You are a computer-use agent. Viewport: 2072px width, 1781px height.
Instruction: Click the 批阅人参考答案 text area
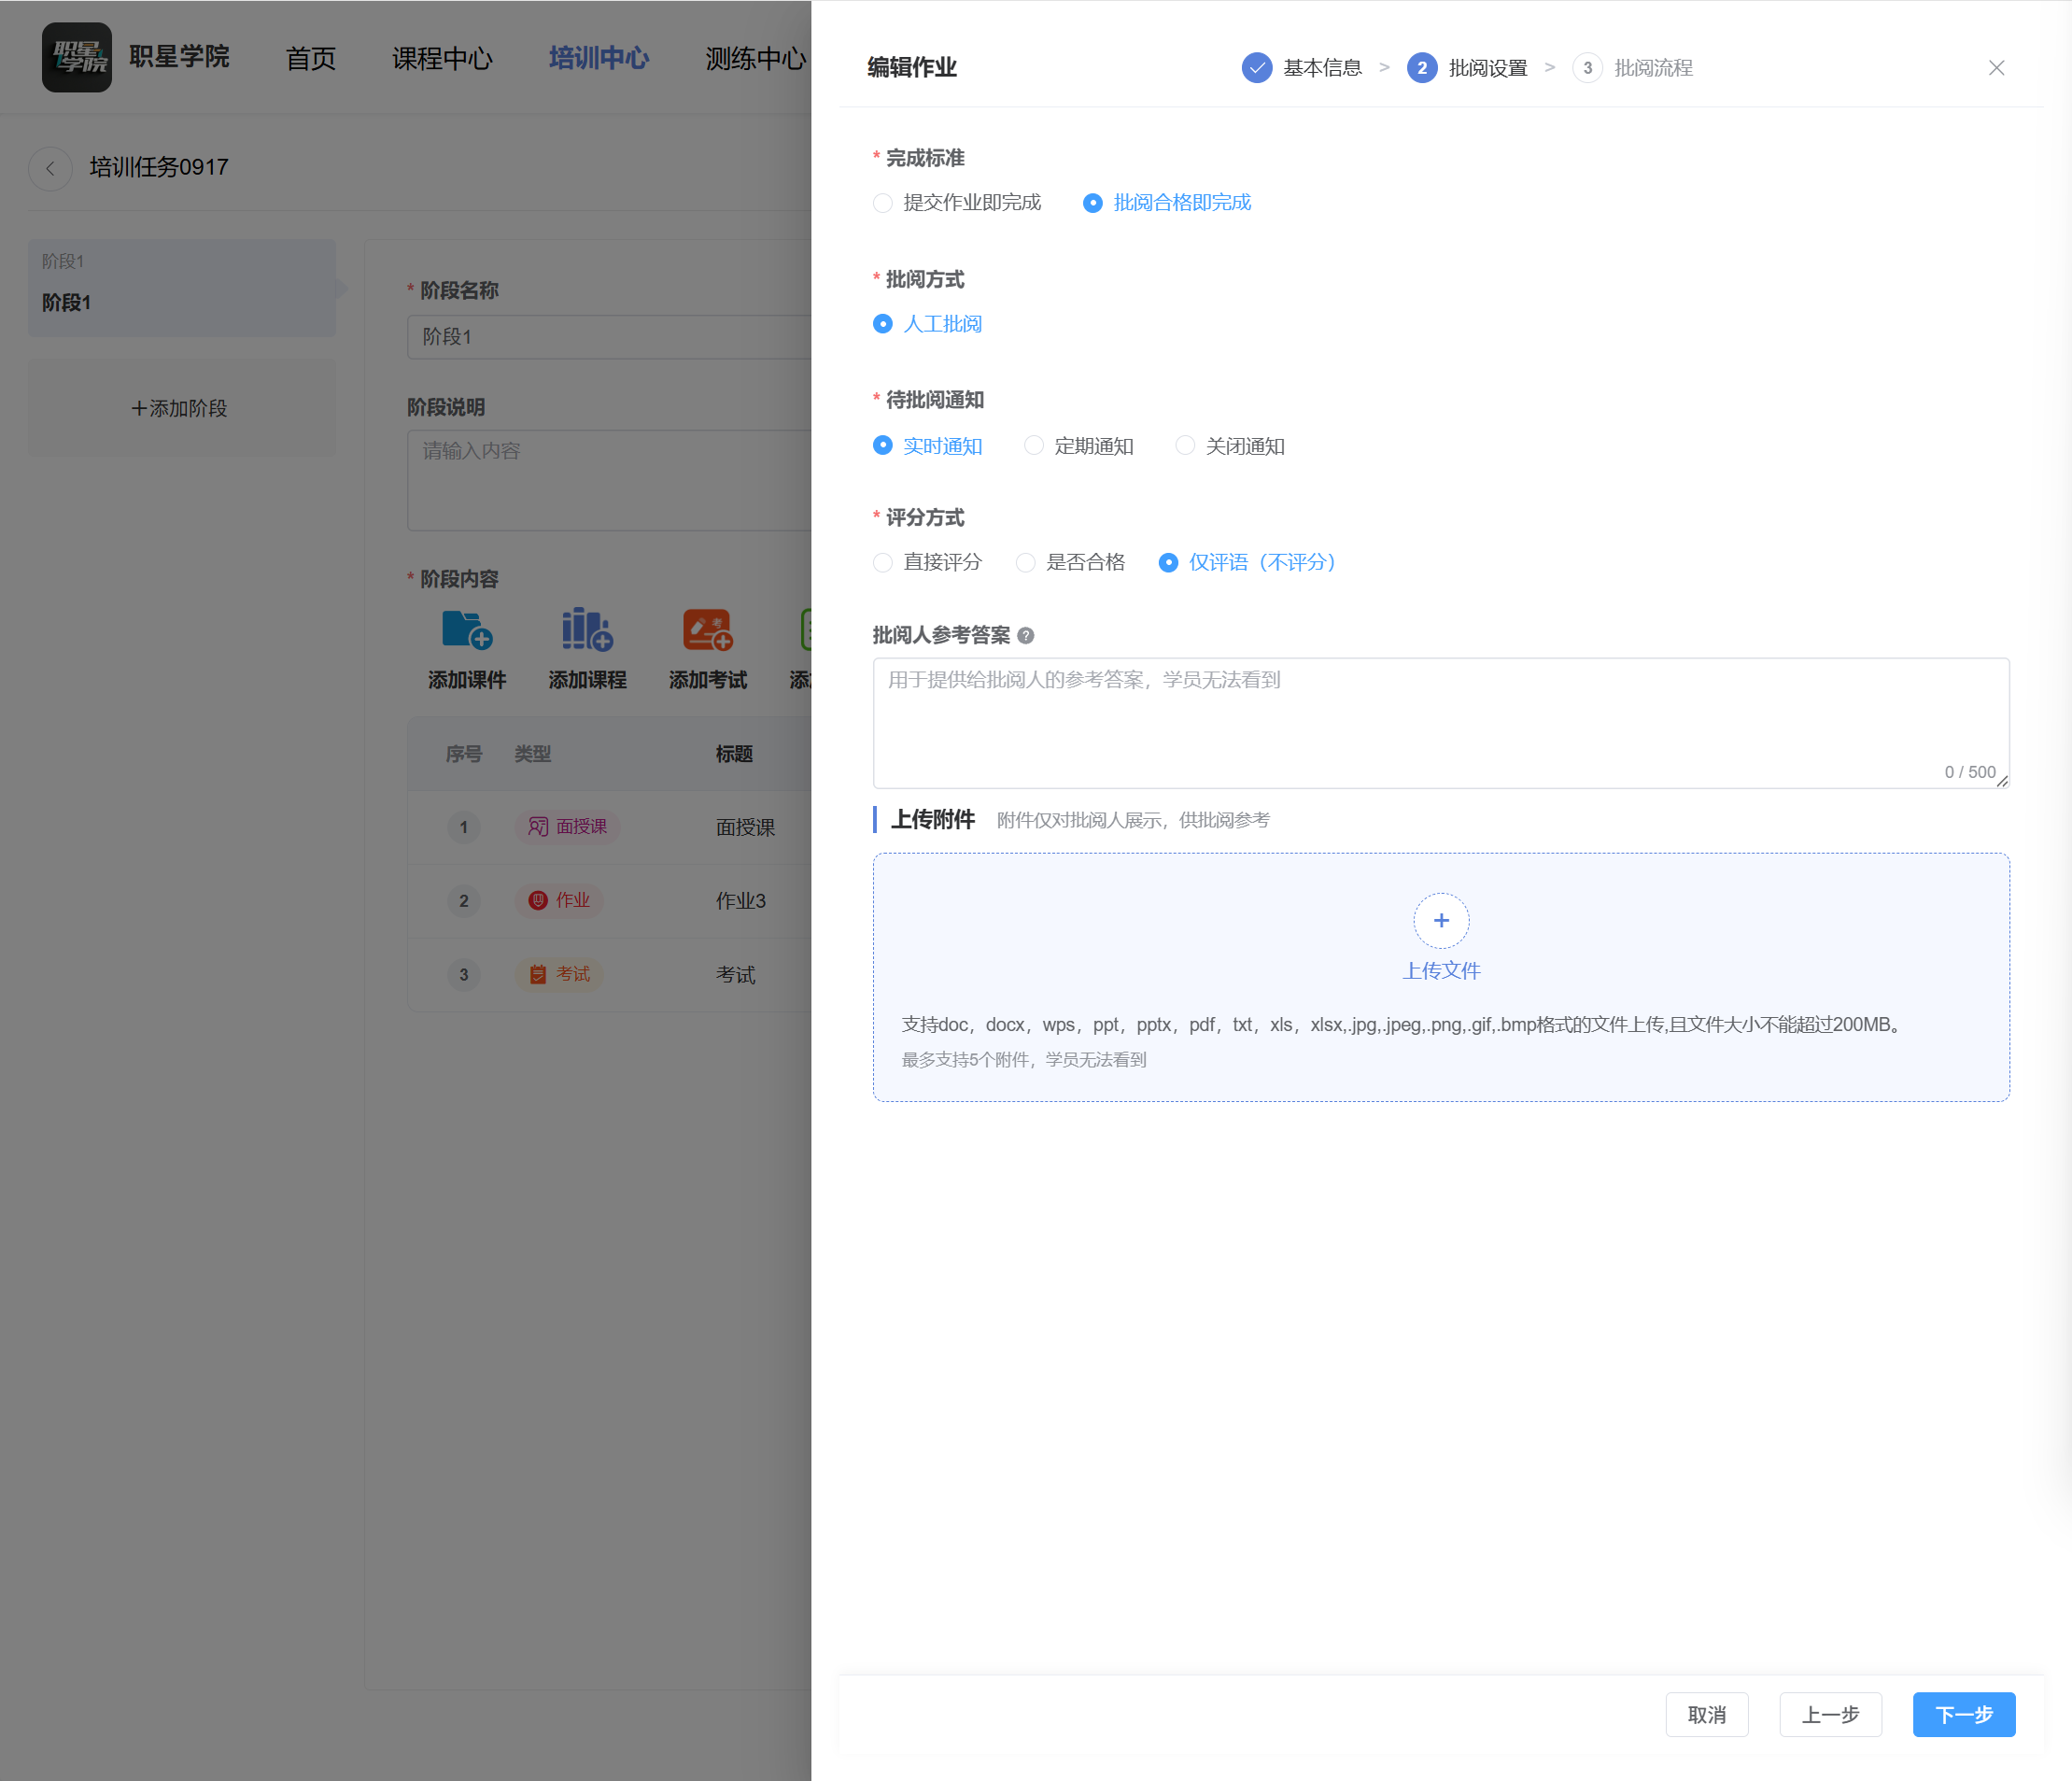point(1441,723)
